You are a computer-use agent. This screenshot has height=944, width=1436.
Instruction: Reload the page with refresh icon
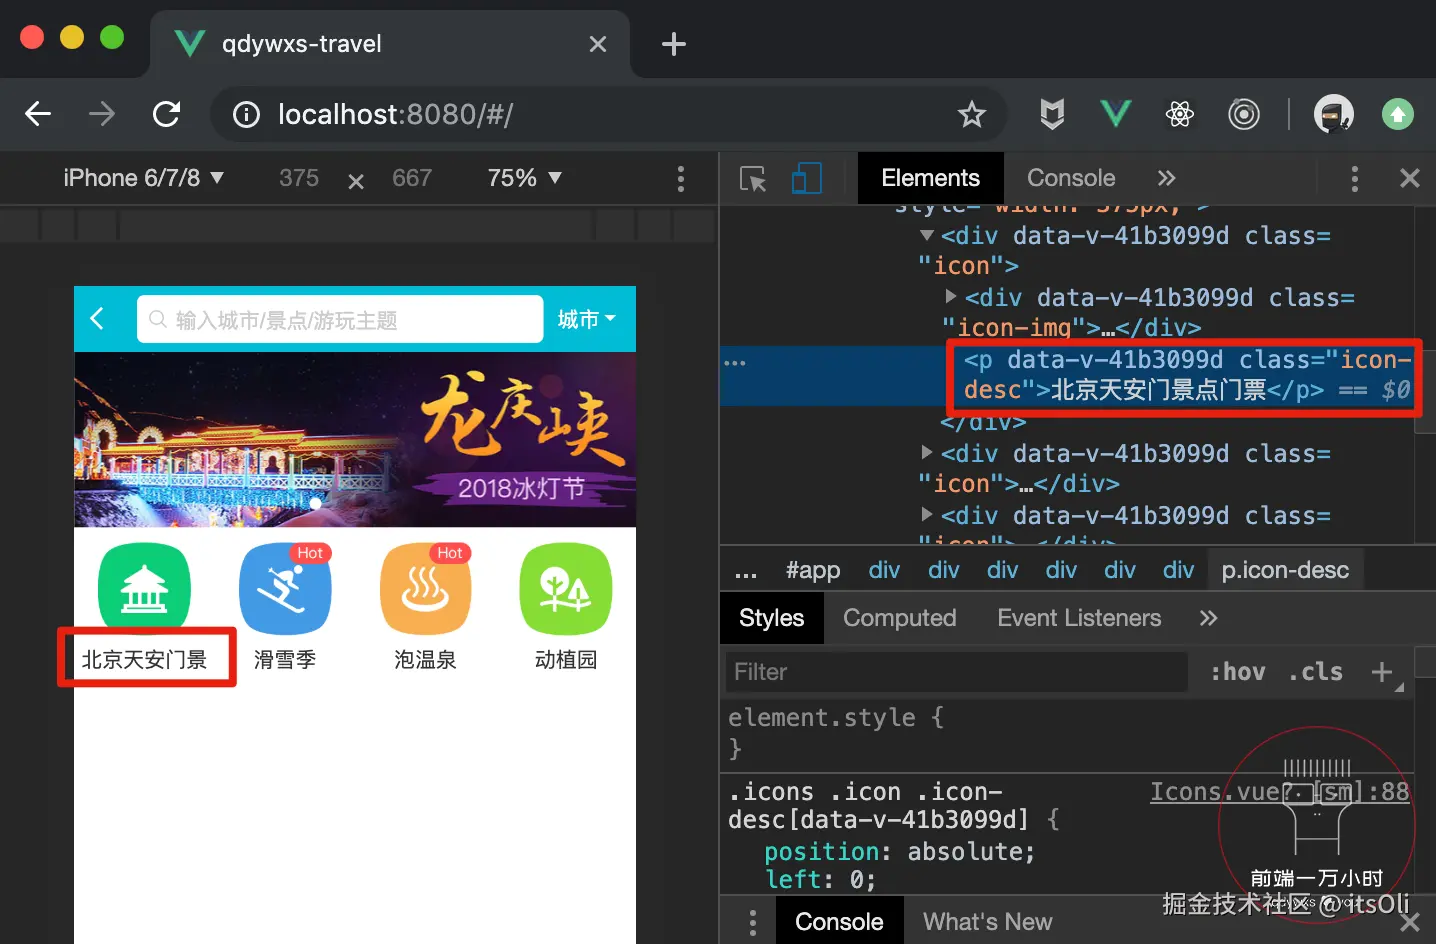[166, 114]
